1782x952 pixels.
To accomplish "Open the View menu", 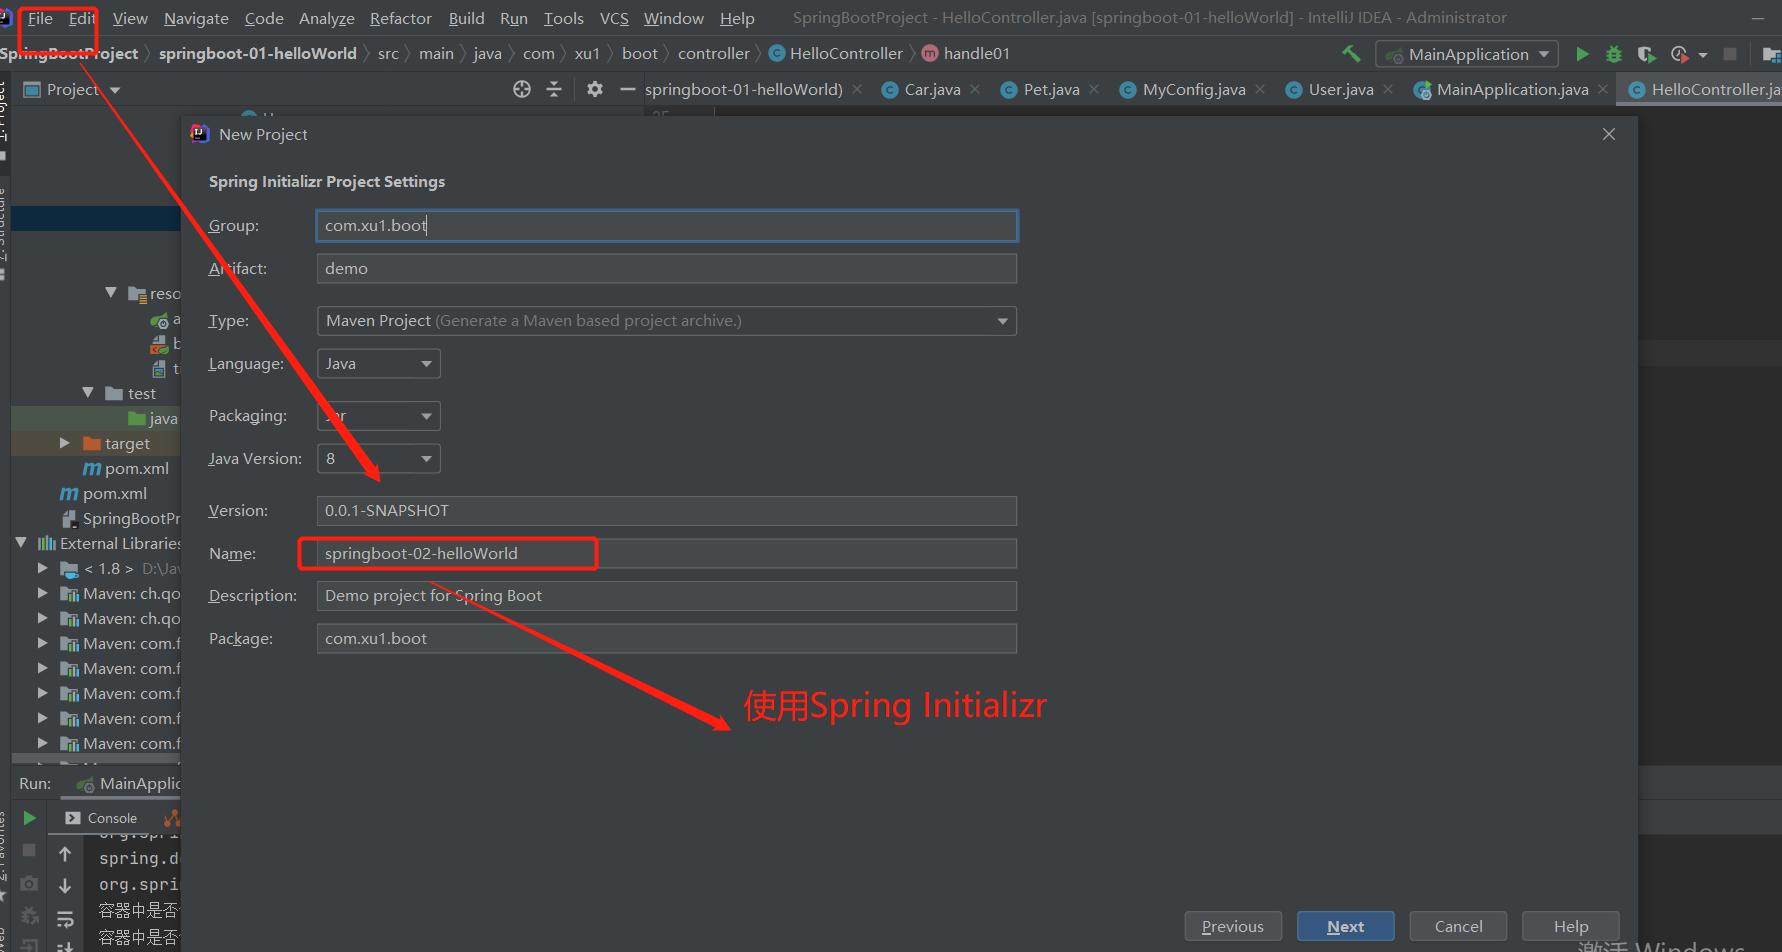I will click(130, 18).
